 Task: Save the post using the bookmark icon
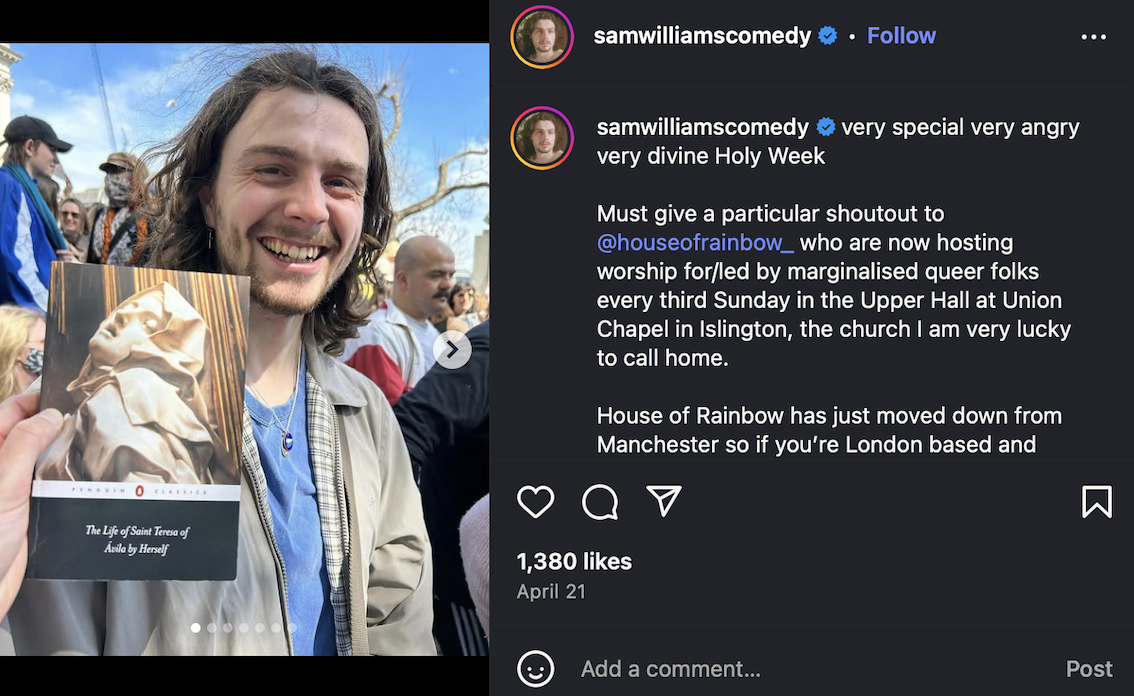pyautogui.click(x=1097, y=503)
